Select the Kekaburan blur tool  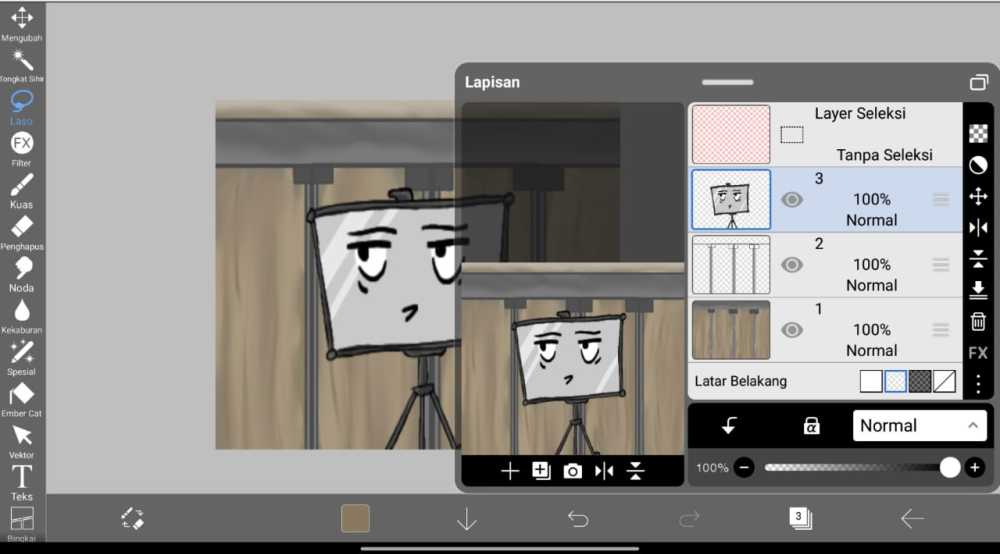point(22,317)
